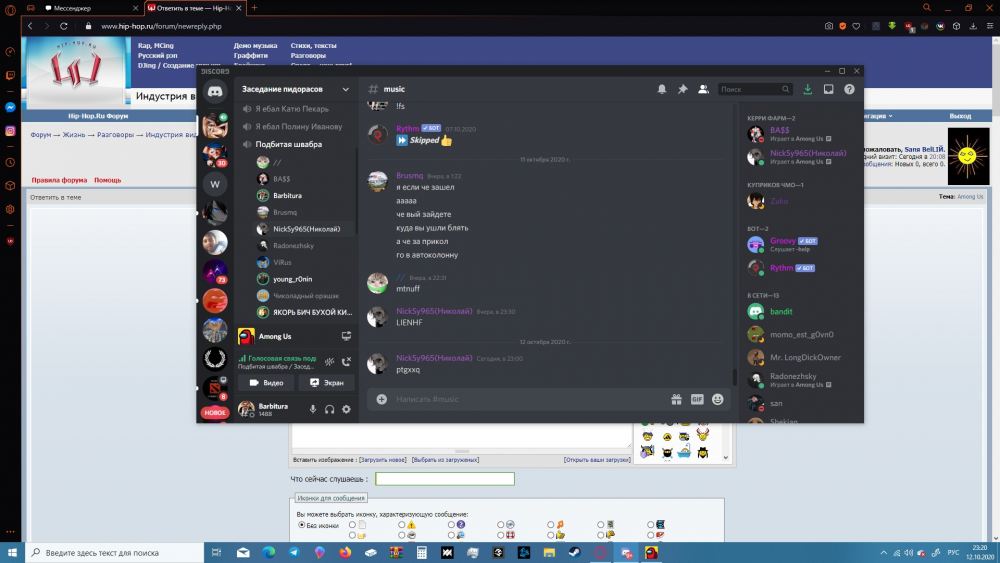Click the browser back arrow
The image size is (1000, 563).
(x=30, y=26)
